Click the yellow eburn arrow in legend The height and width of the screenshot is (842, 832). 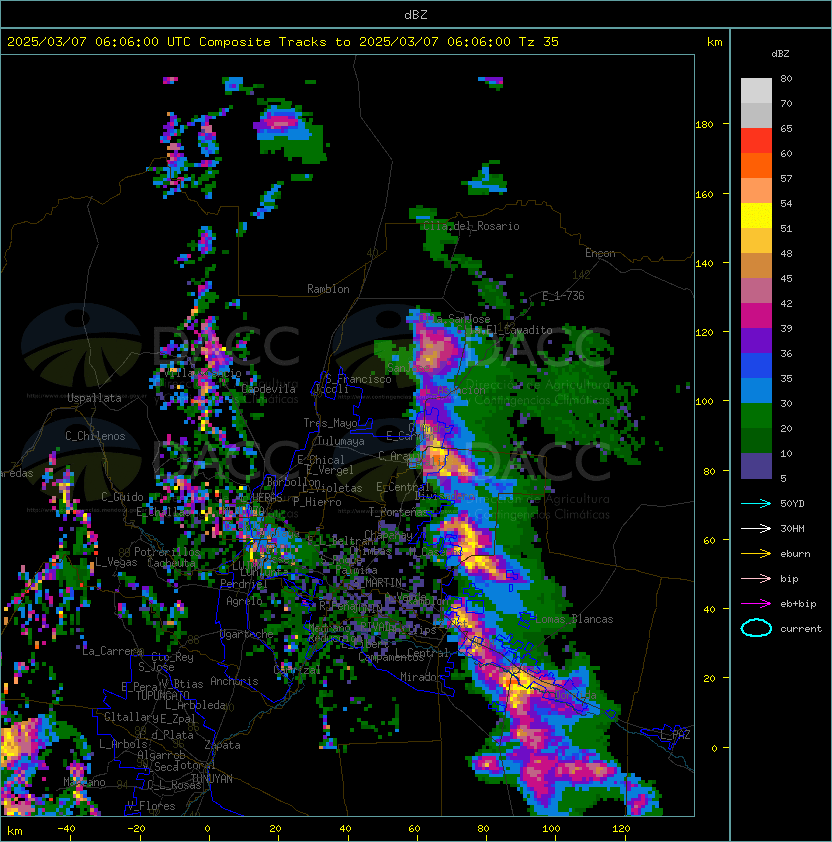point(756,554)
